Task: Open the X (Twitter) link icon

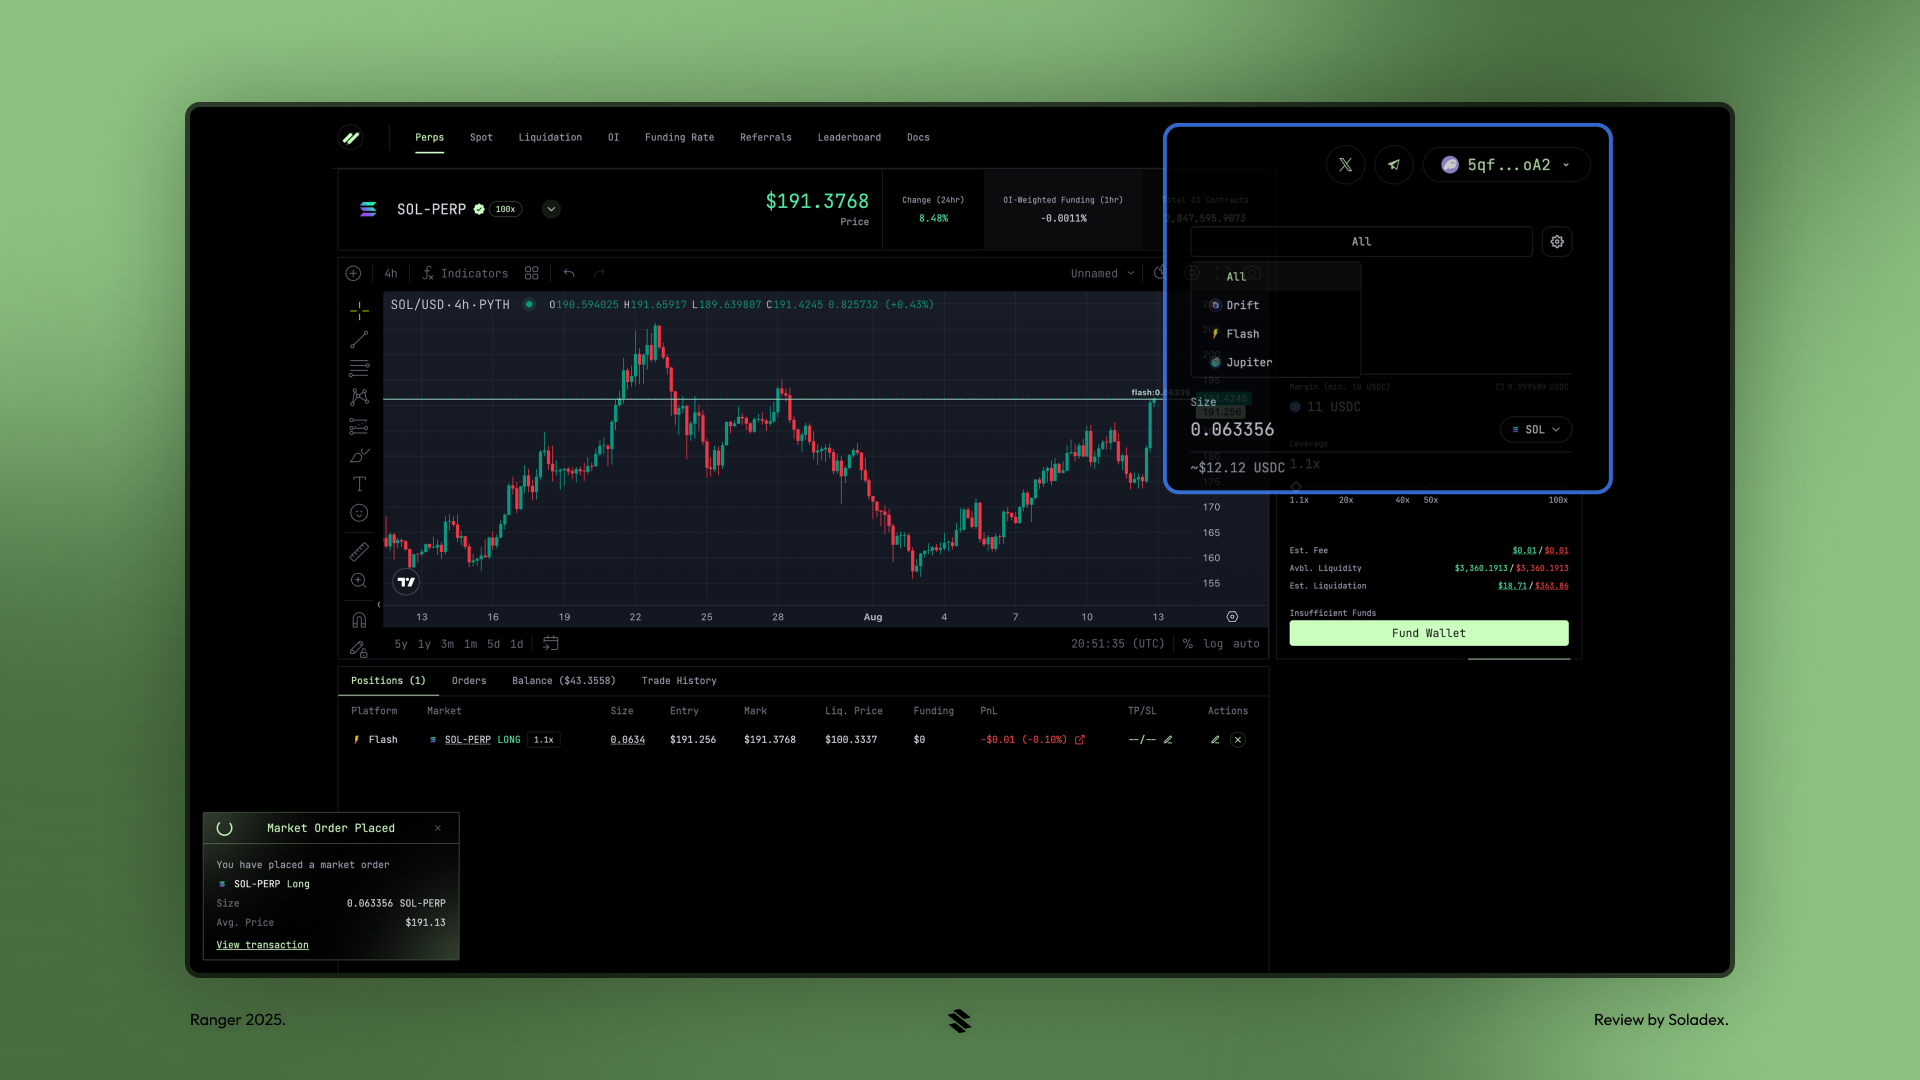Action: [1345, 165]
